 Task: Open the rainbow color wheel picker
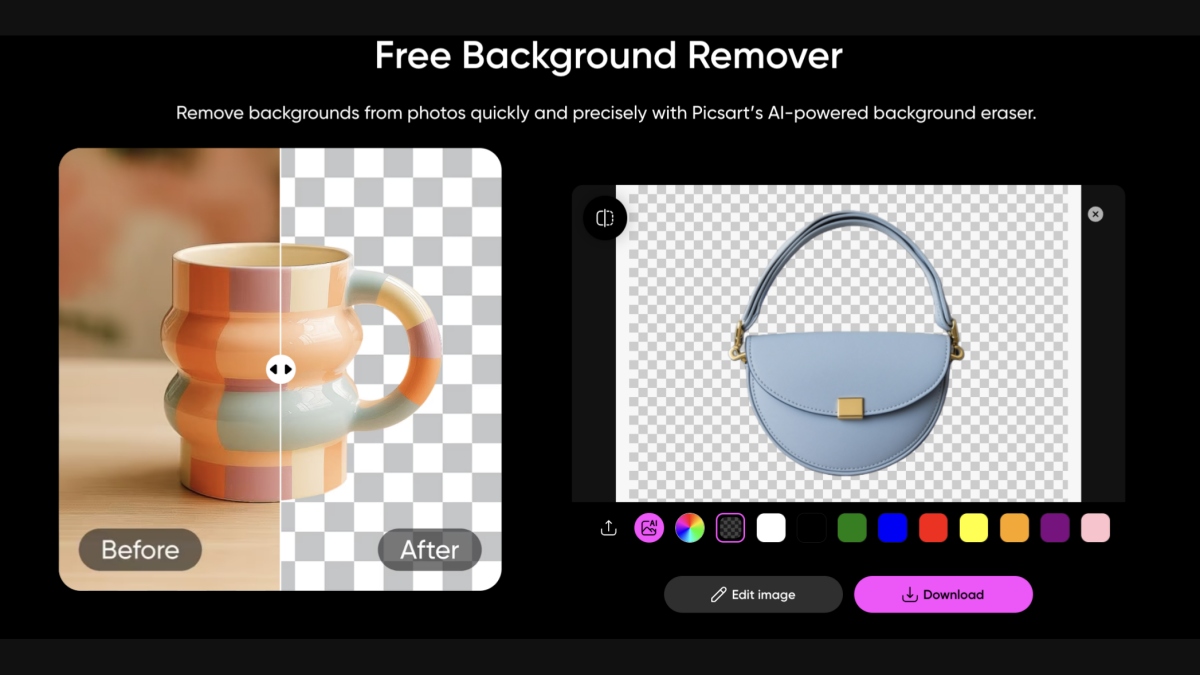click(x=690, y=527)
